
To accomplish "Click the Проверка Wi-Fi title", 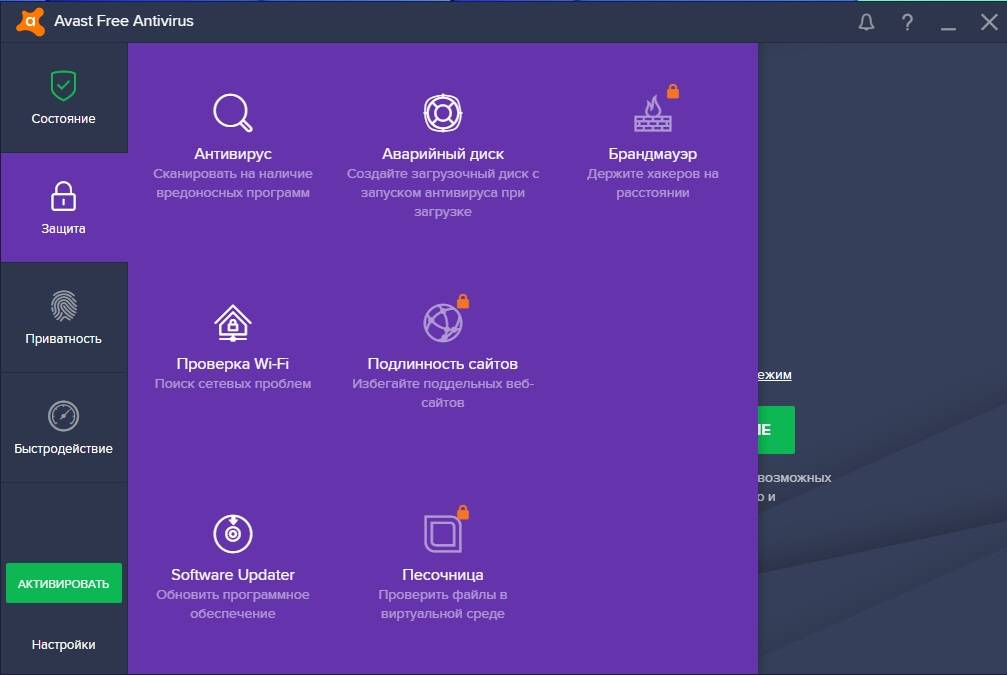I will [232, 364].
